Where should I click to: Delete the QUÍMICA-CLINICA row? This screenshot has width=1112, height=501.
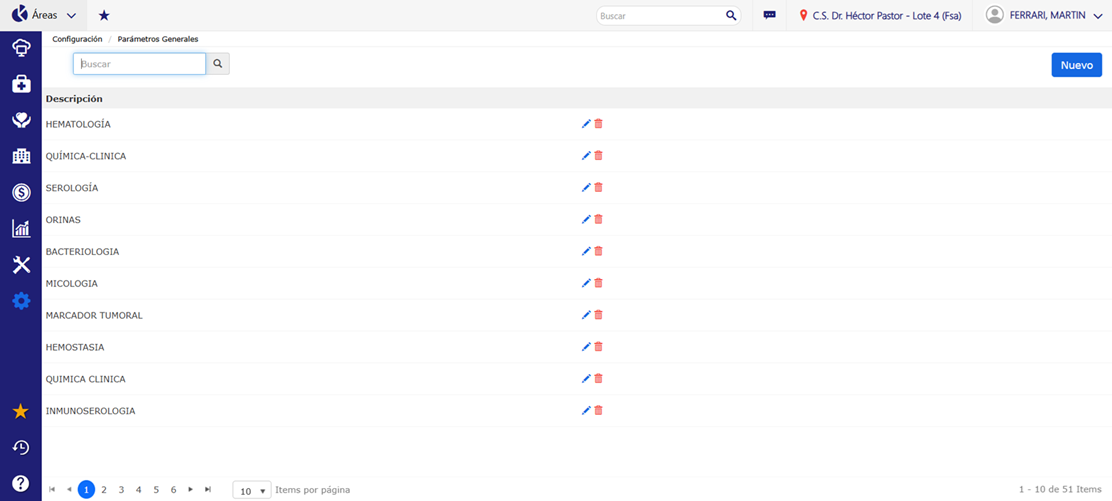[598, 156]
